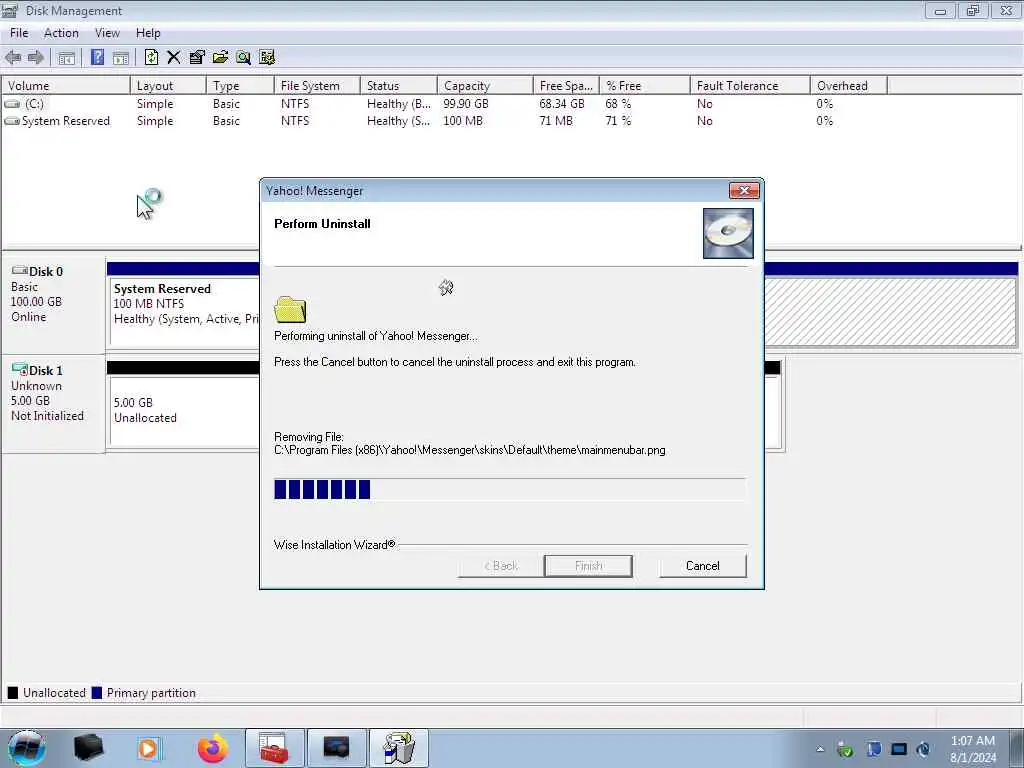This screenshot has height=768, width=1024.
Task: Open the View menu
Action: pyautogui.click(x=107, y=33)
